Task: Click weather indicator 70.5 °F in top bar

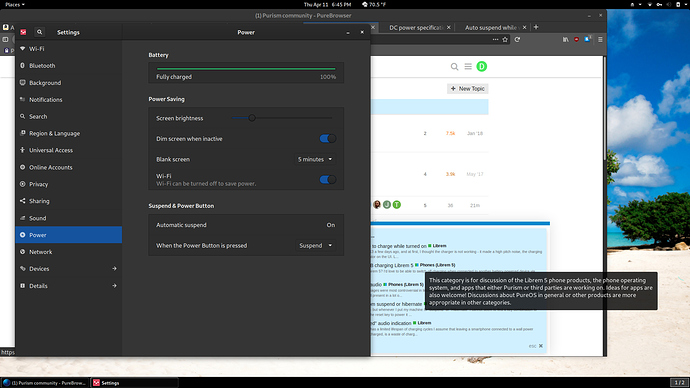Action: coord(374,4)
